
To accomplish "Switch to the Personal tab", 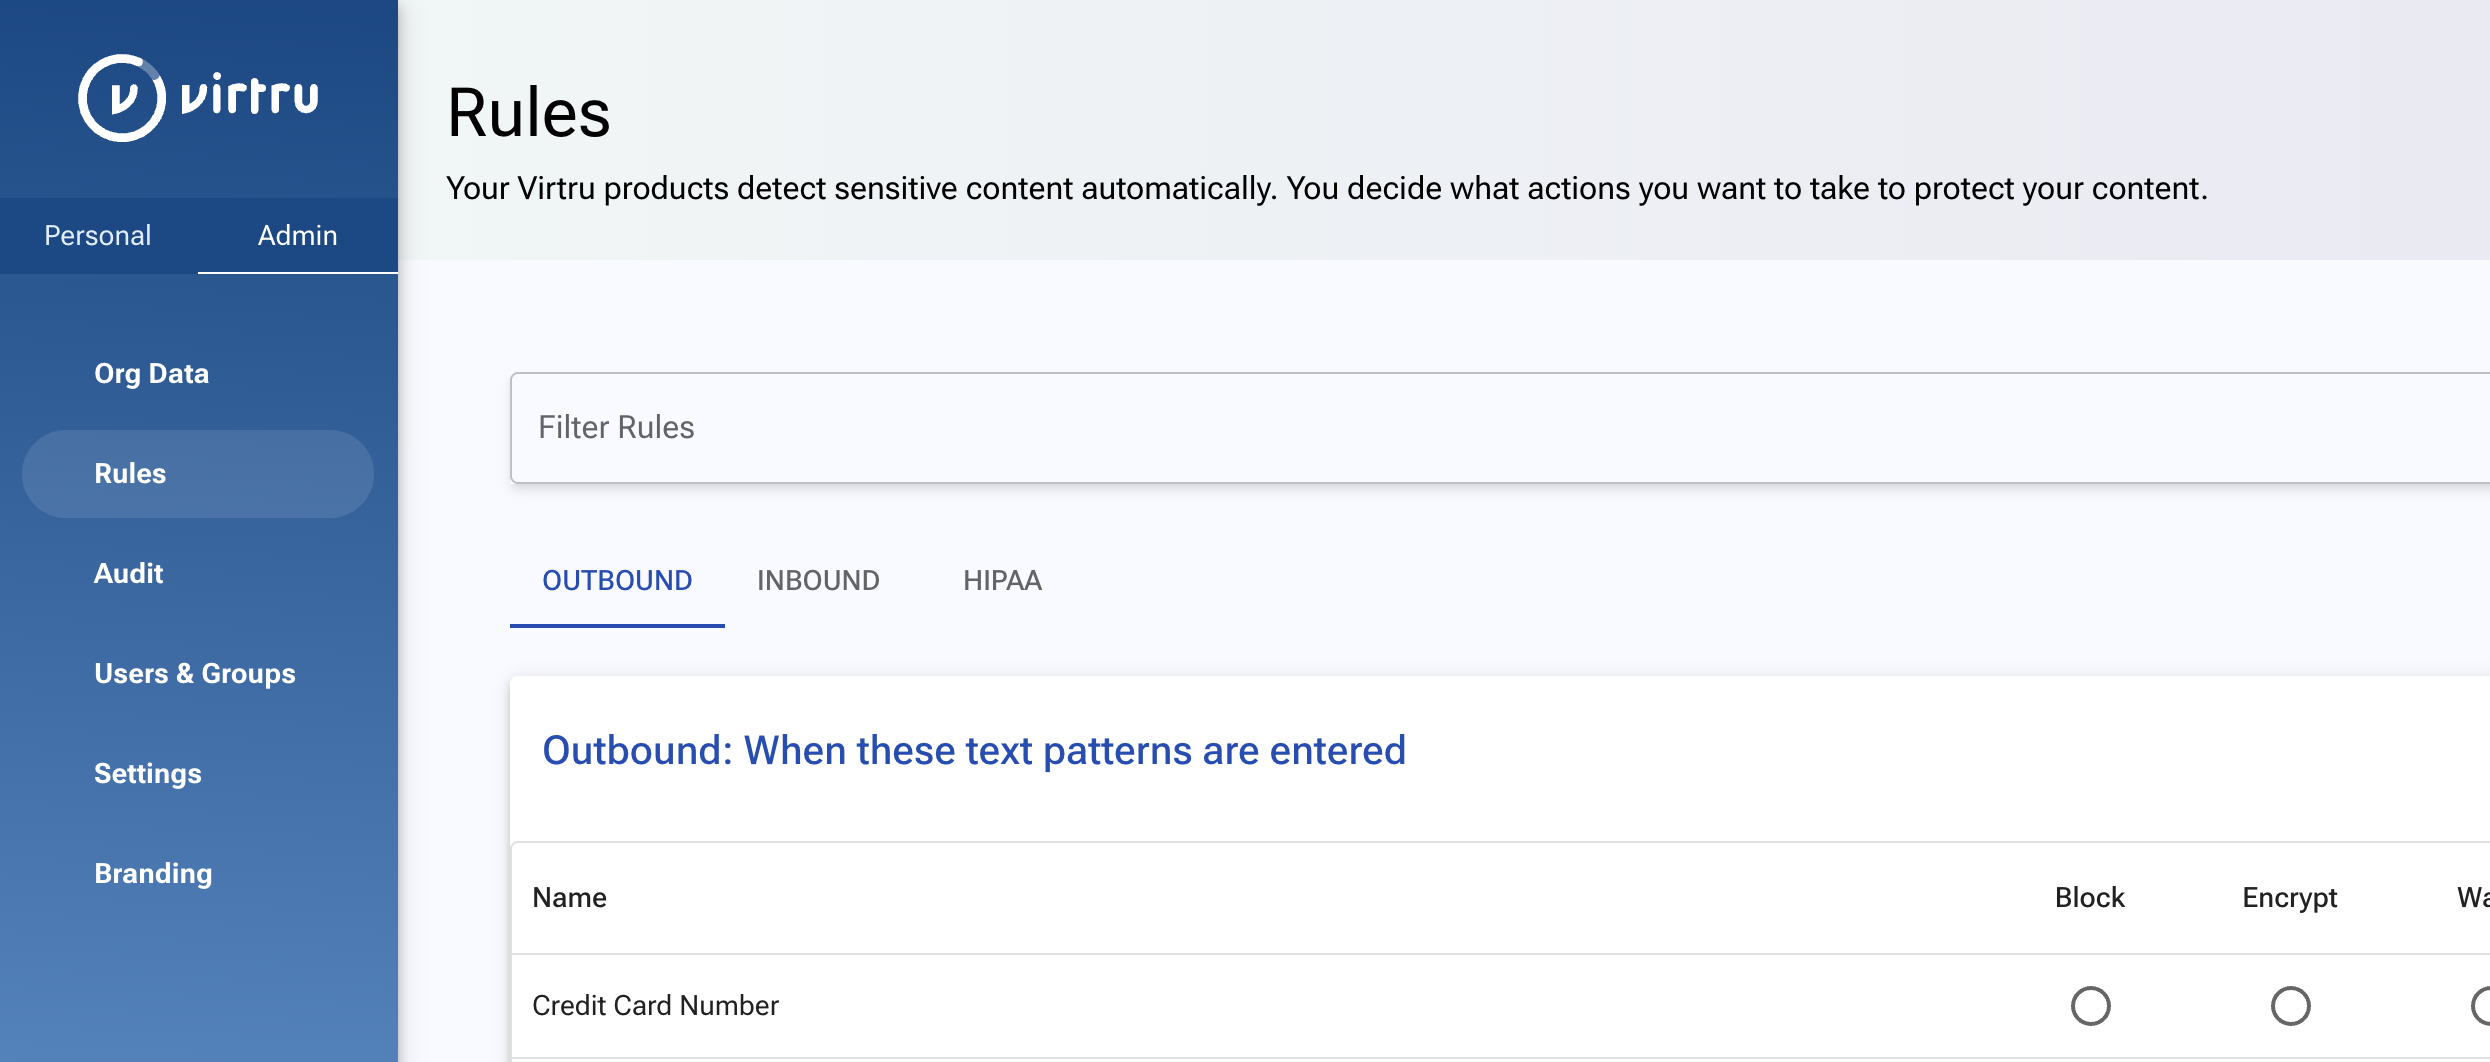I will (98, 235).
